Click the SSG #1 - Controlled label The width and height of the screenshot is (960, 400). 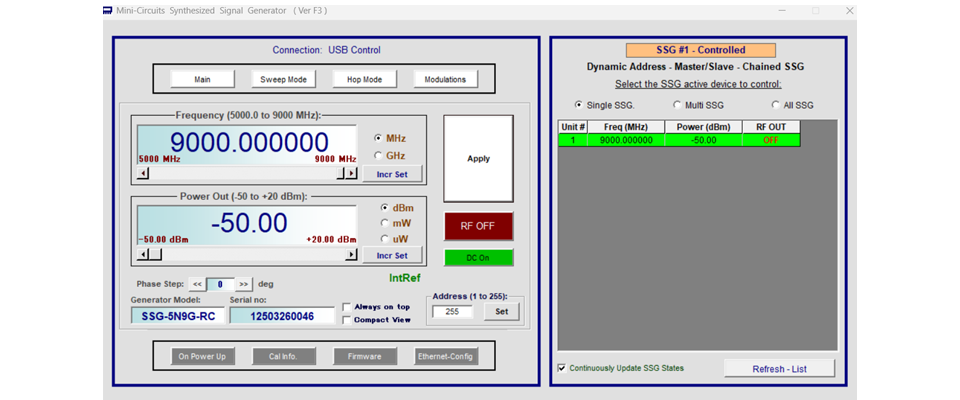pos(700,50)
